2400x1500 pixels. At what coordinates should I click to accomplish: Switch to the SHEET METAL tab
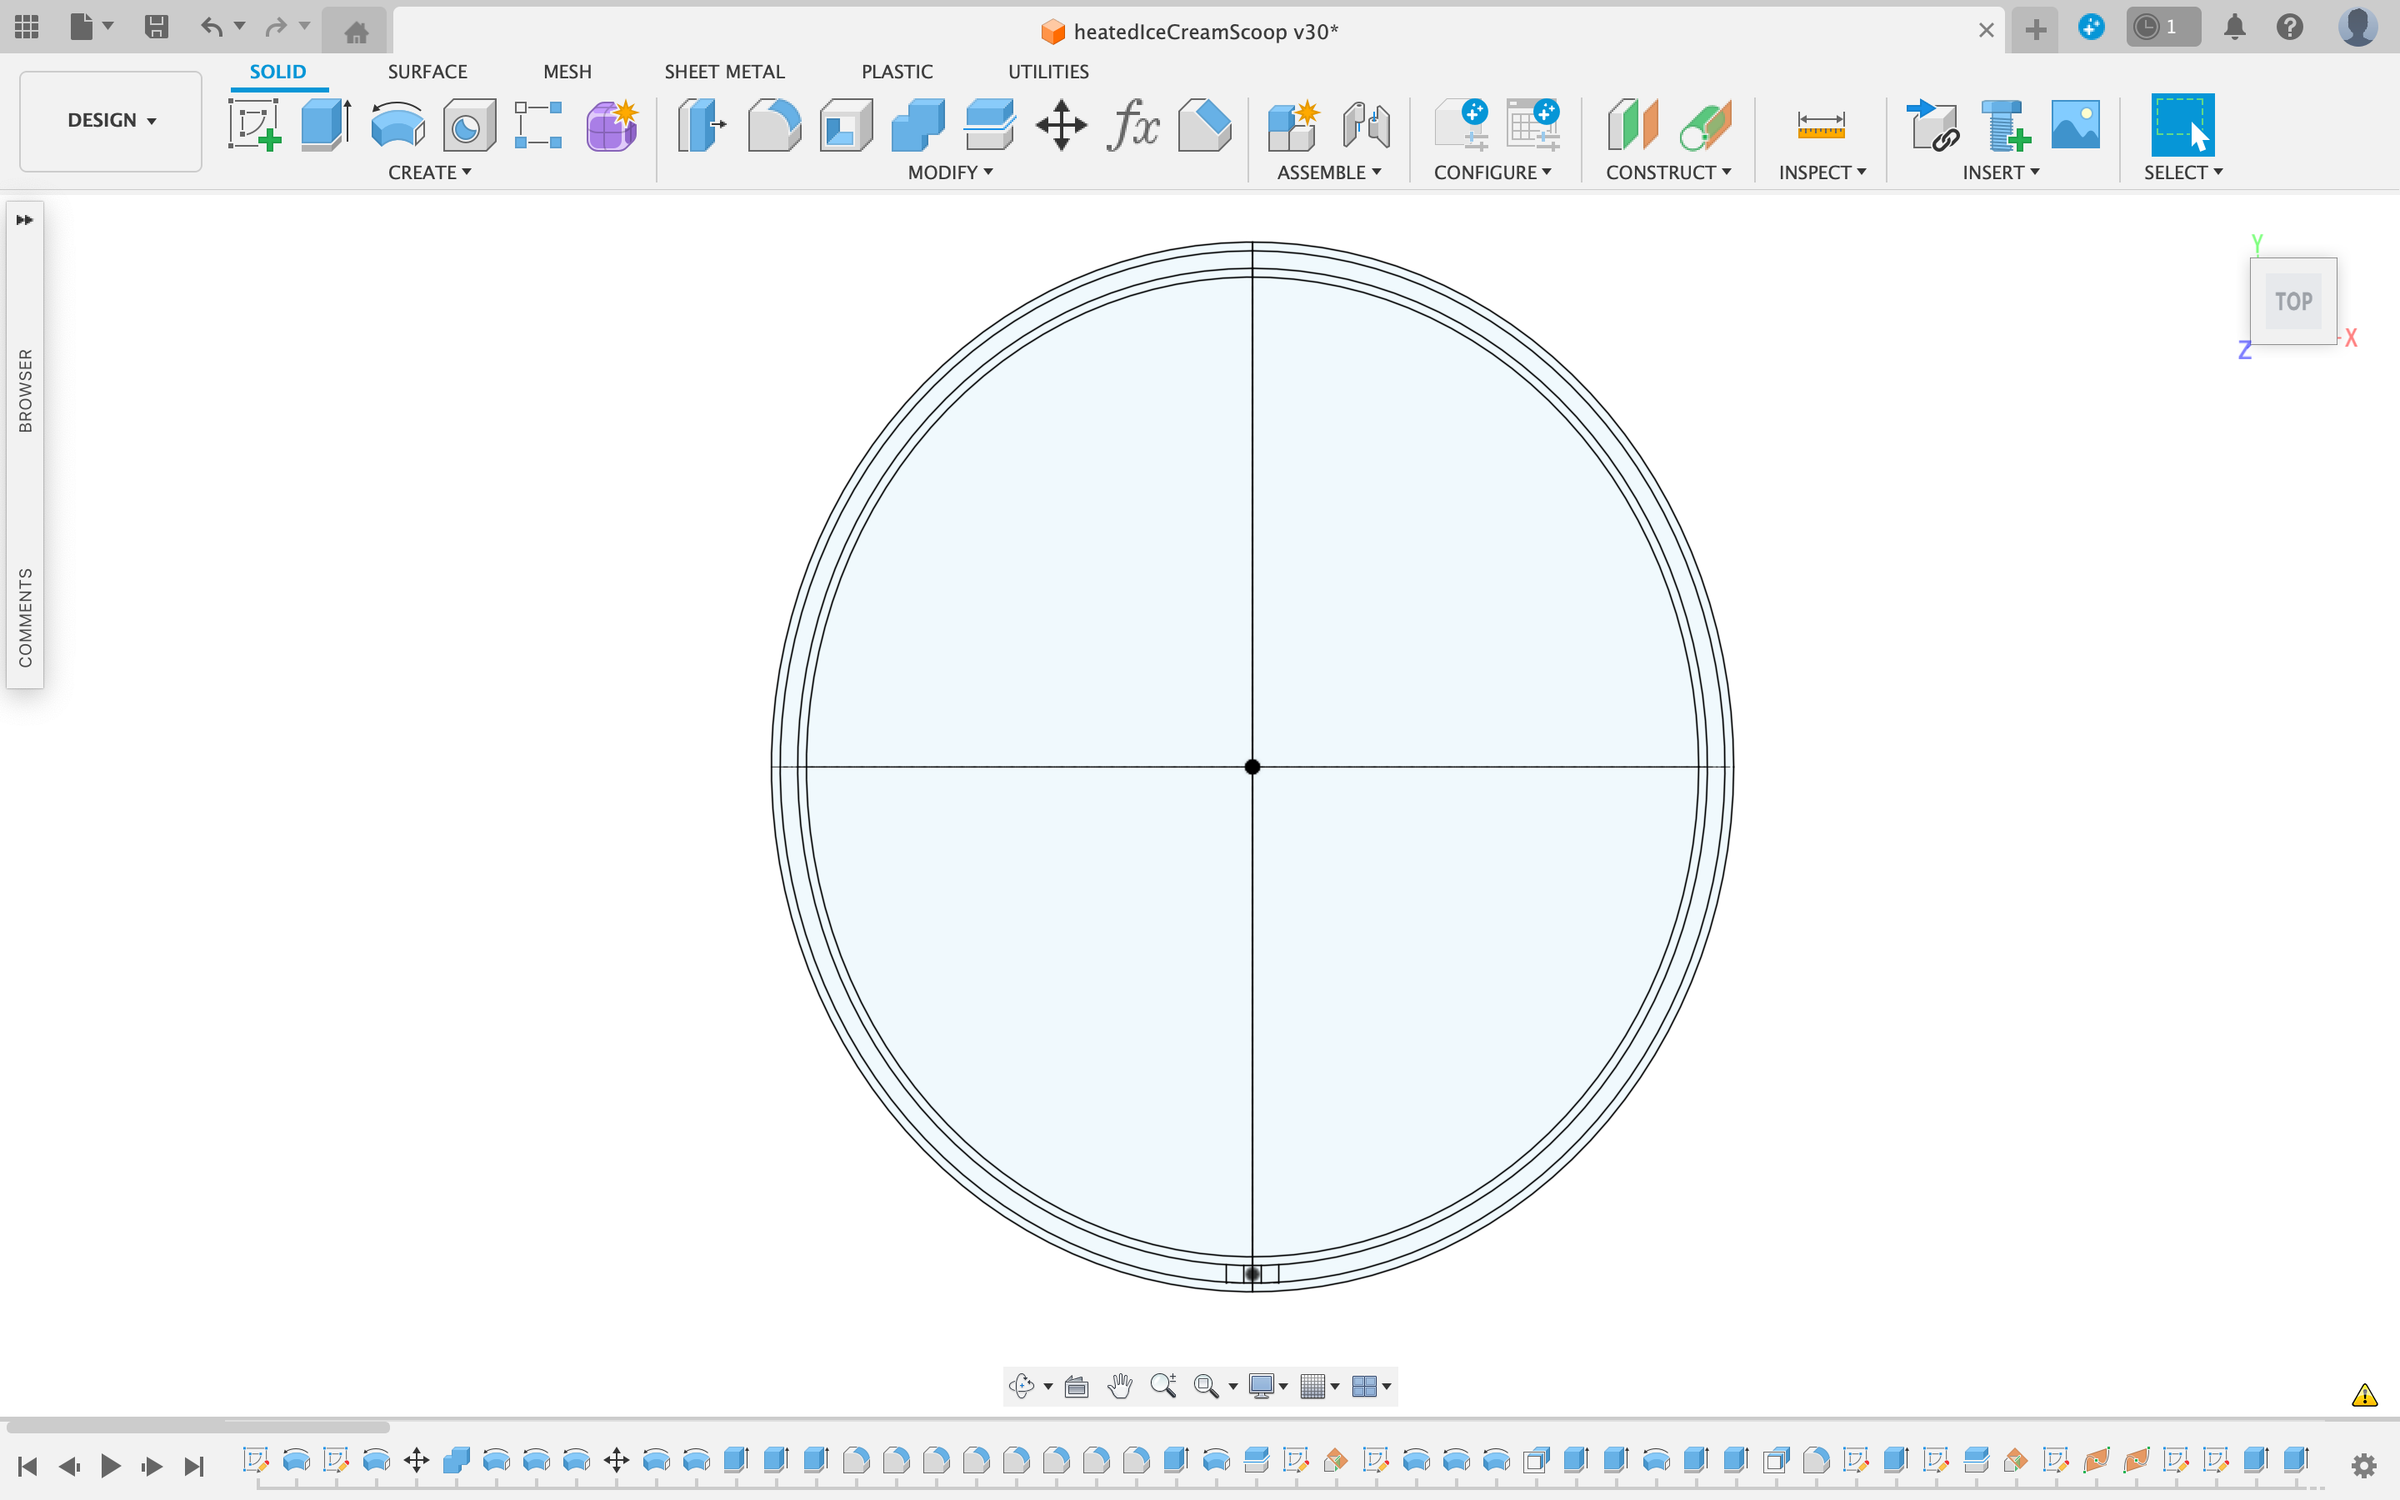tap(724, 71)
